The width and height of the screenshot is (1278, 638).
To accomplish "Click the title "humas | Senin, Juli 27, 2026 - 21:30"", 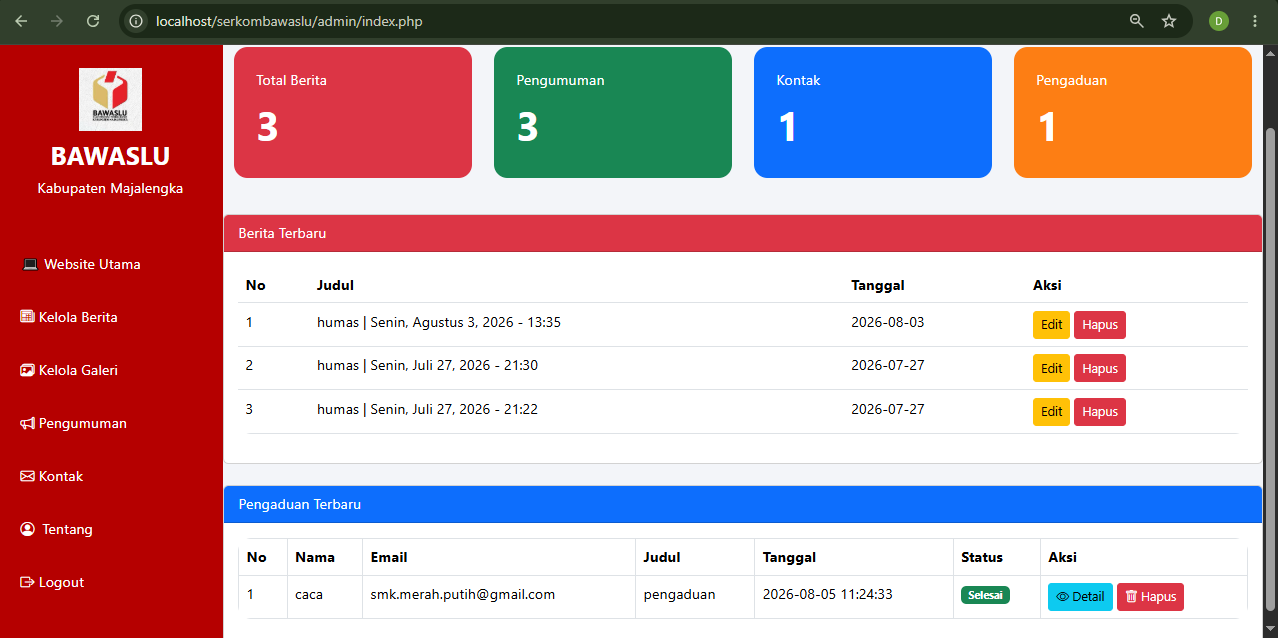I will [427, 366].
